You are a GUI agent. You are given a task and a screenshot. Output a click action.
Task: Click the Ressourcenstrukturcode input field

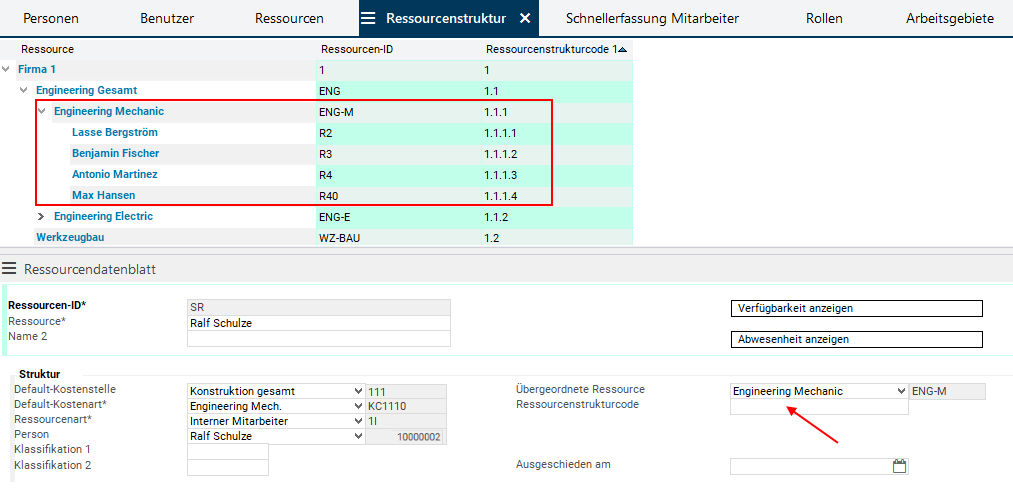[818, 407]
